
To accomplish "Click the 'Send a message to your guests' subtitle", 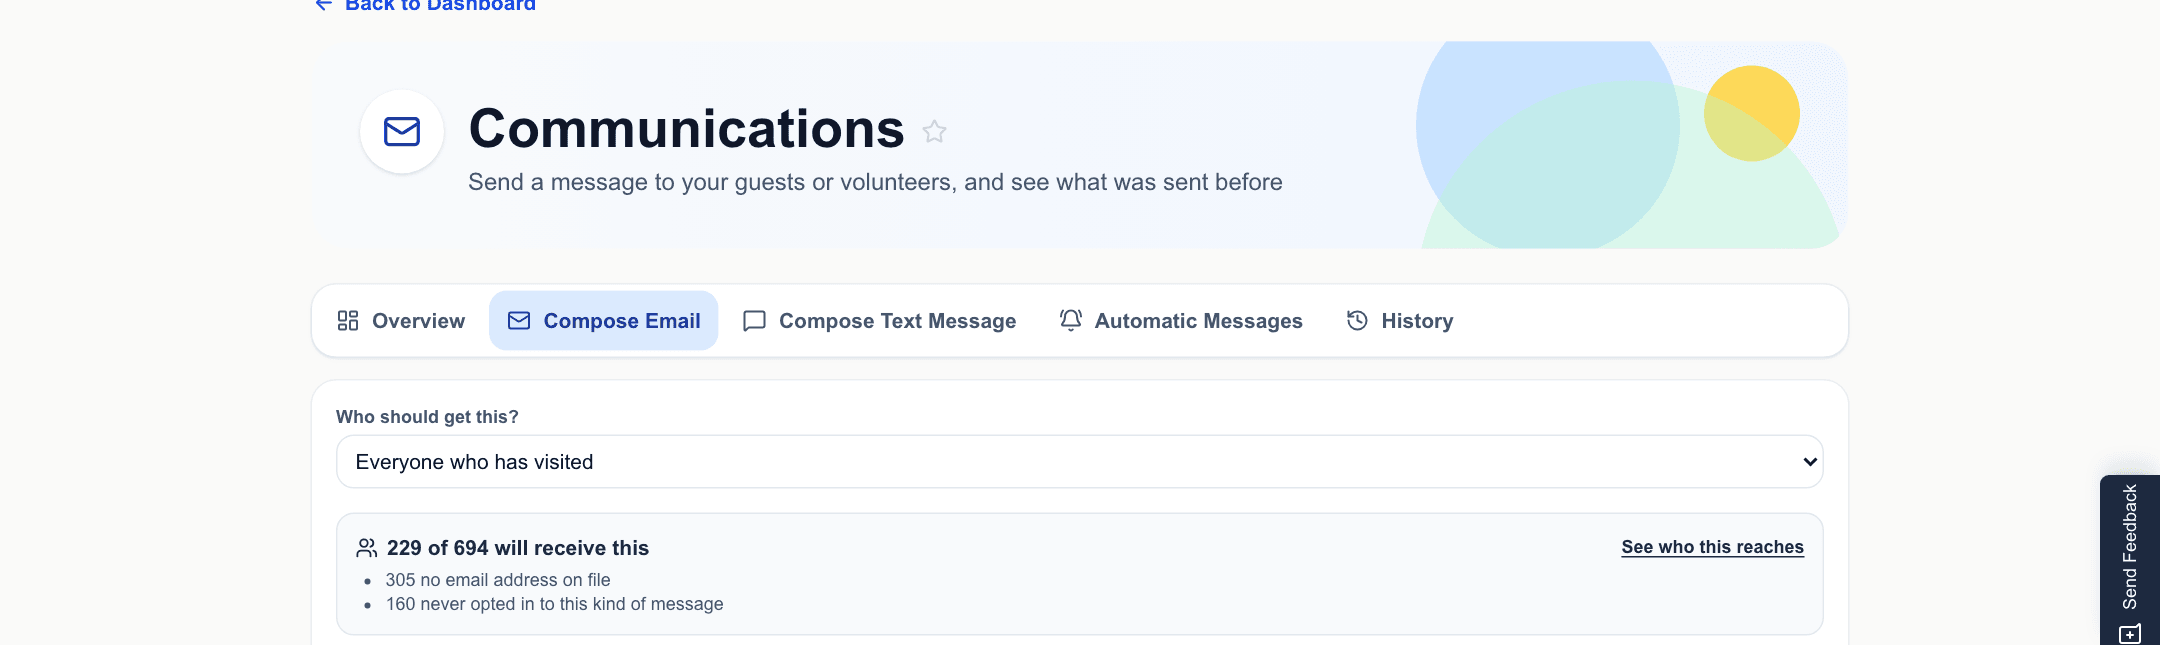I will pyautogui.click(x=875, y=182).
